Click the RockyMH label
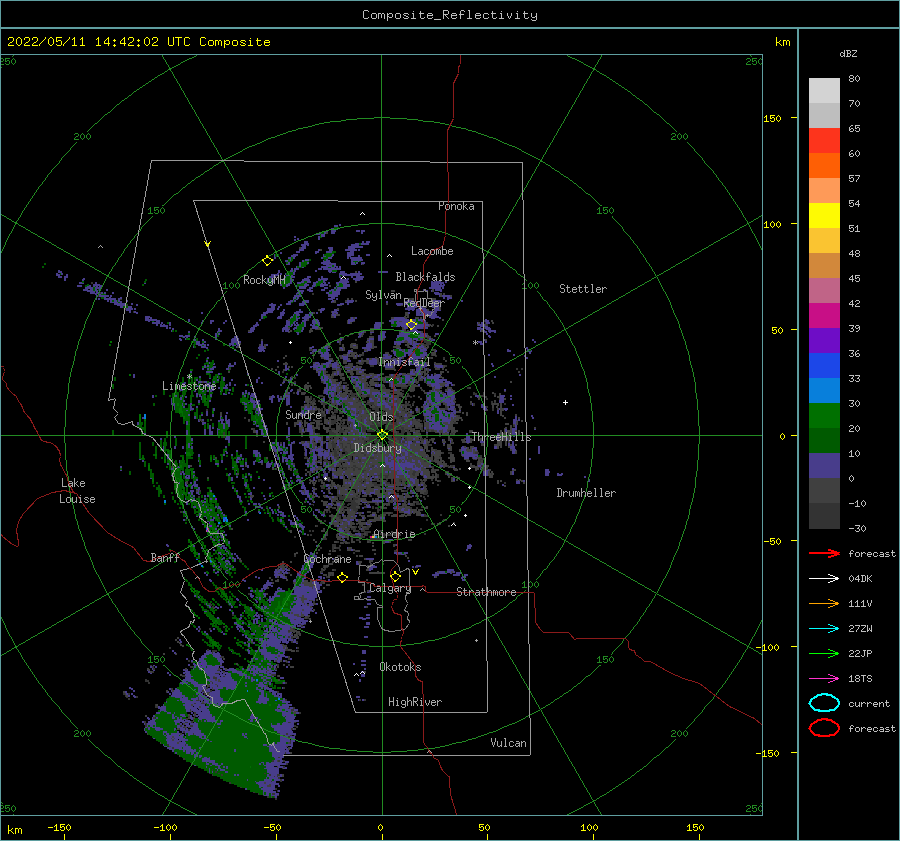This screenshot has height=841, width=900. [x=264, y=280]
